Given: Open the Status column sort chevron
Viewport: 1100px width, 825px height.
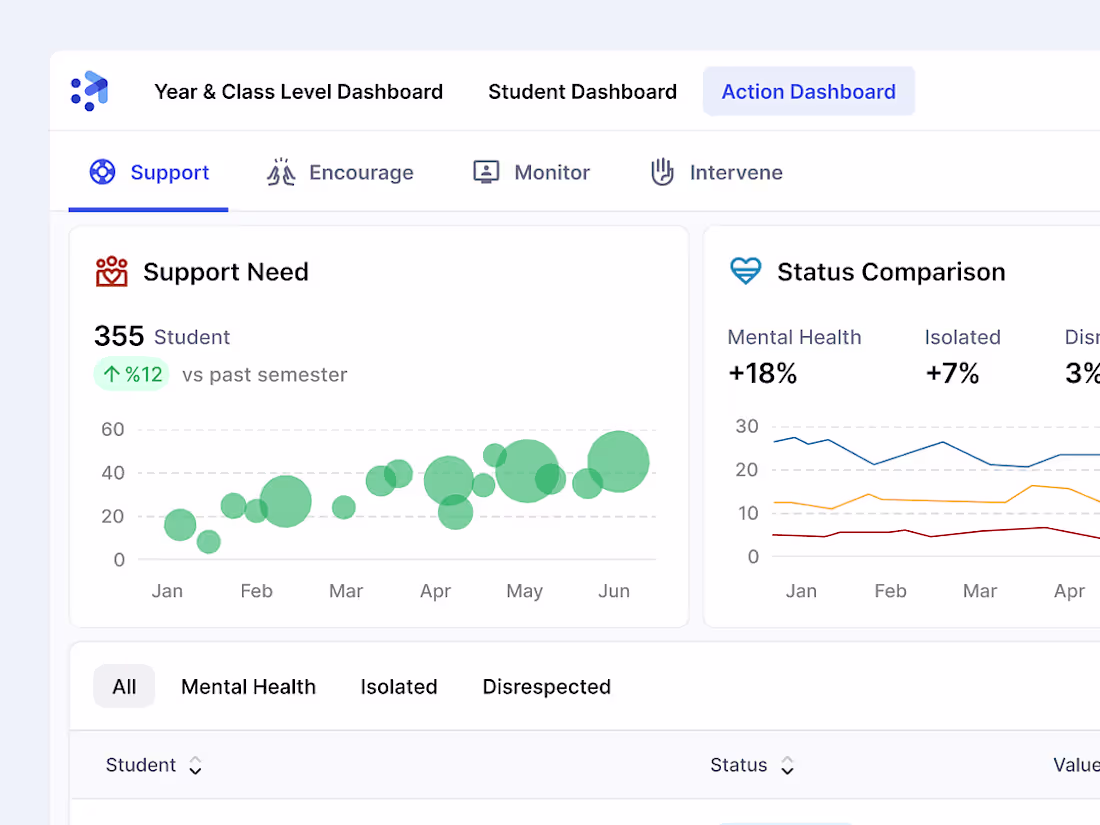Looking at the screenshot, I should click(787, 765).
